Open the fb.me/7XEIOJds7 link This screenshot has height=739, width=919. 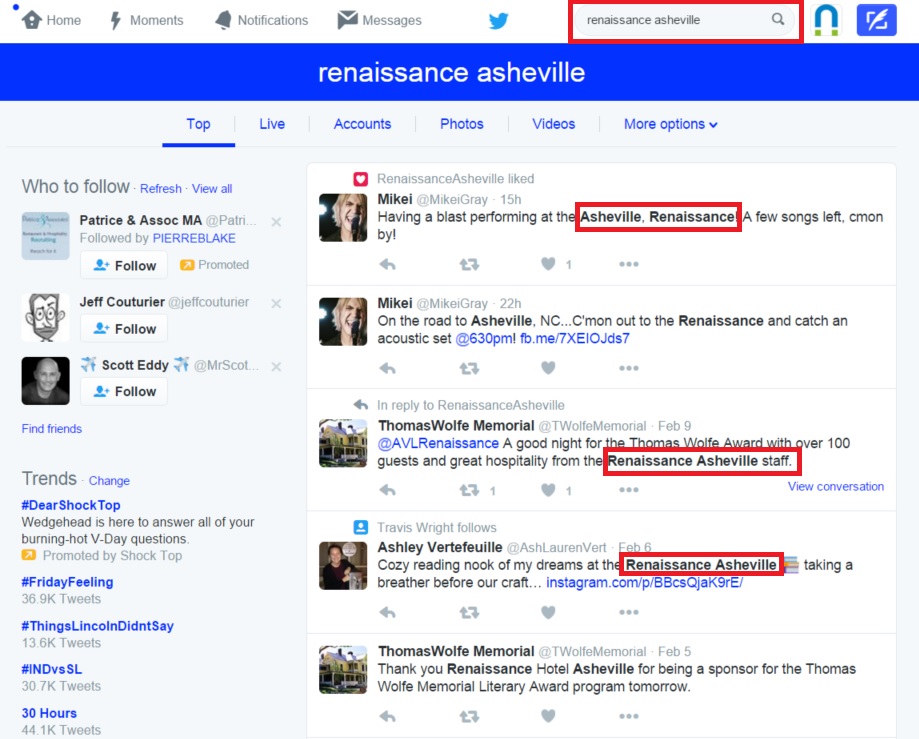[x=575, y=338]
